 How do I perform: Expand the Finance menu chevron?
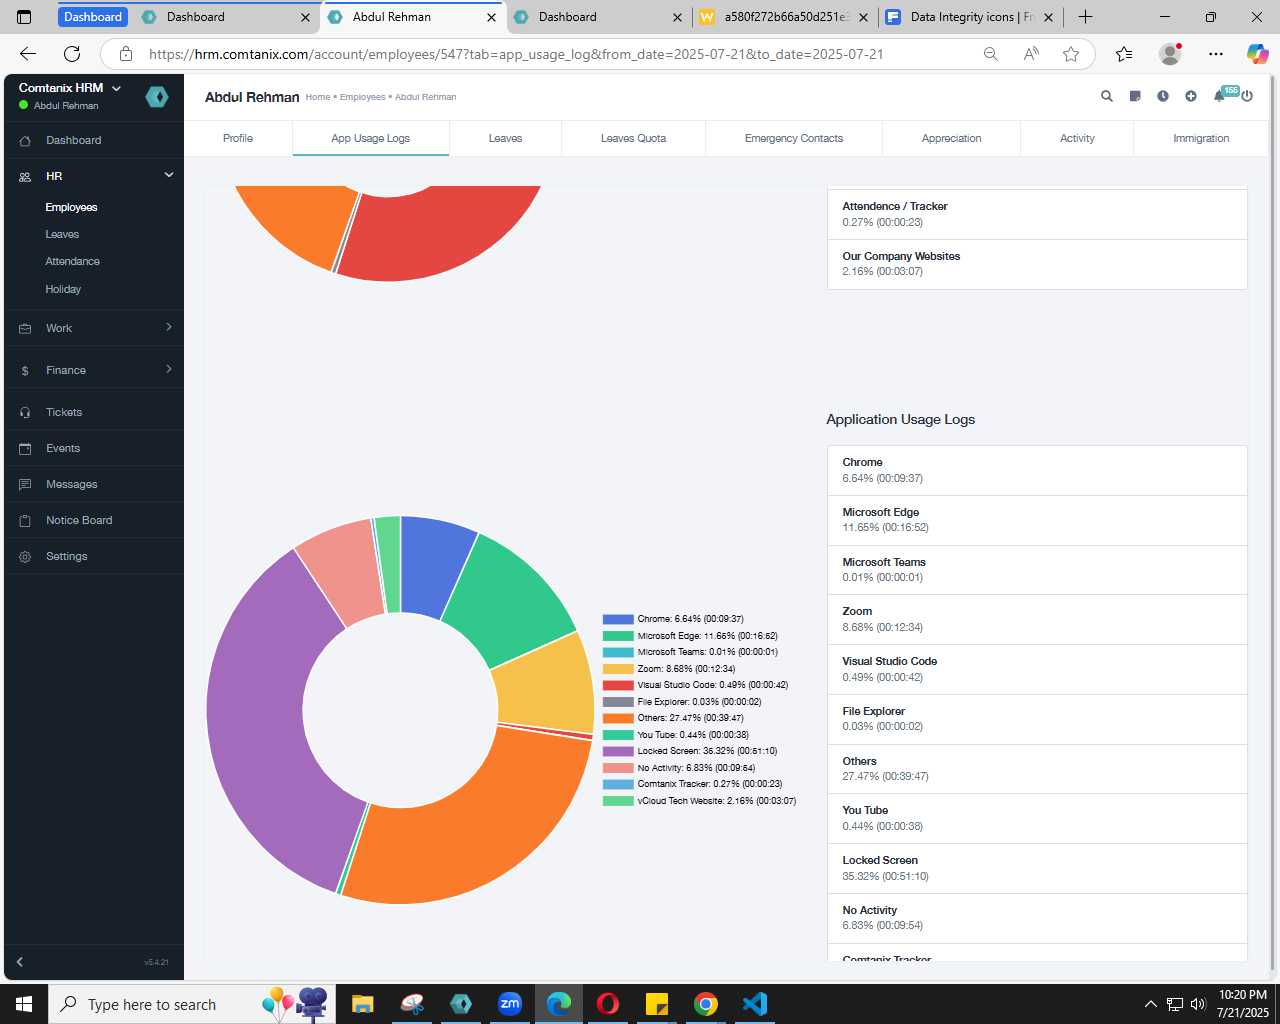pyautogui.click(x=168, y=369)
